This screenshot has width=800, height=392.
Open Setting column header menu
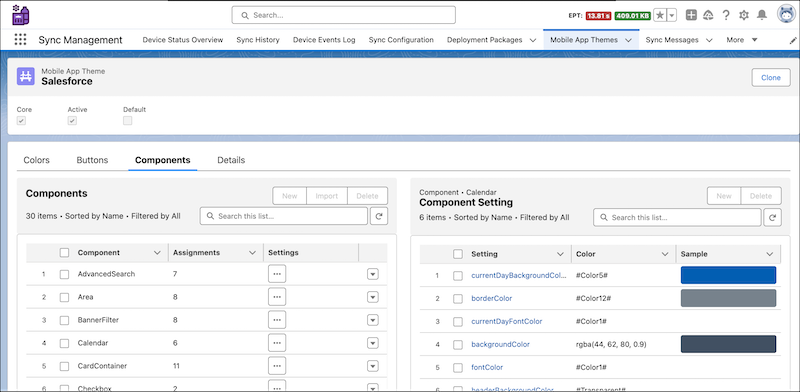click(560, 254)
